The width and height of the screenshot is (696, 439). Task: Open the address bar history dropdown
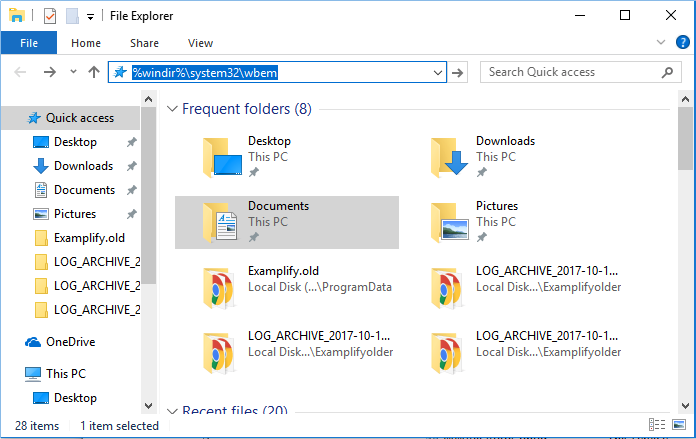point(437,72)
